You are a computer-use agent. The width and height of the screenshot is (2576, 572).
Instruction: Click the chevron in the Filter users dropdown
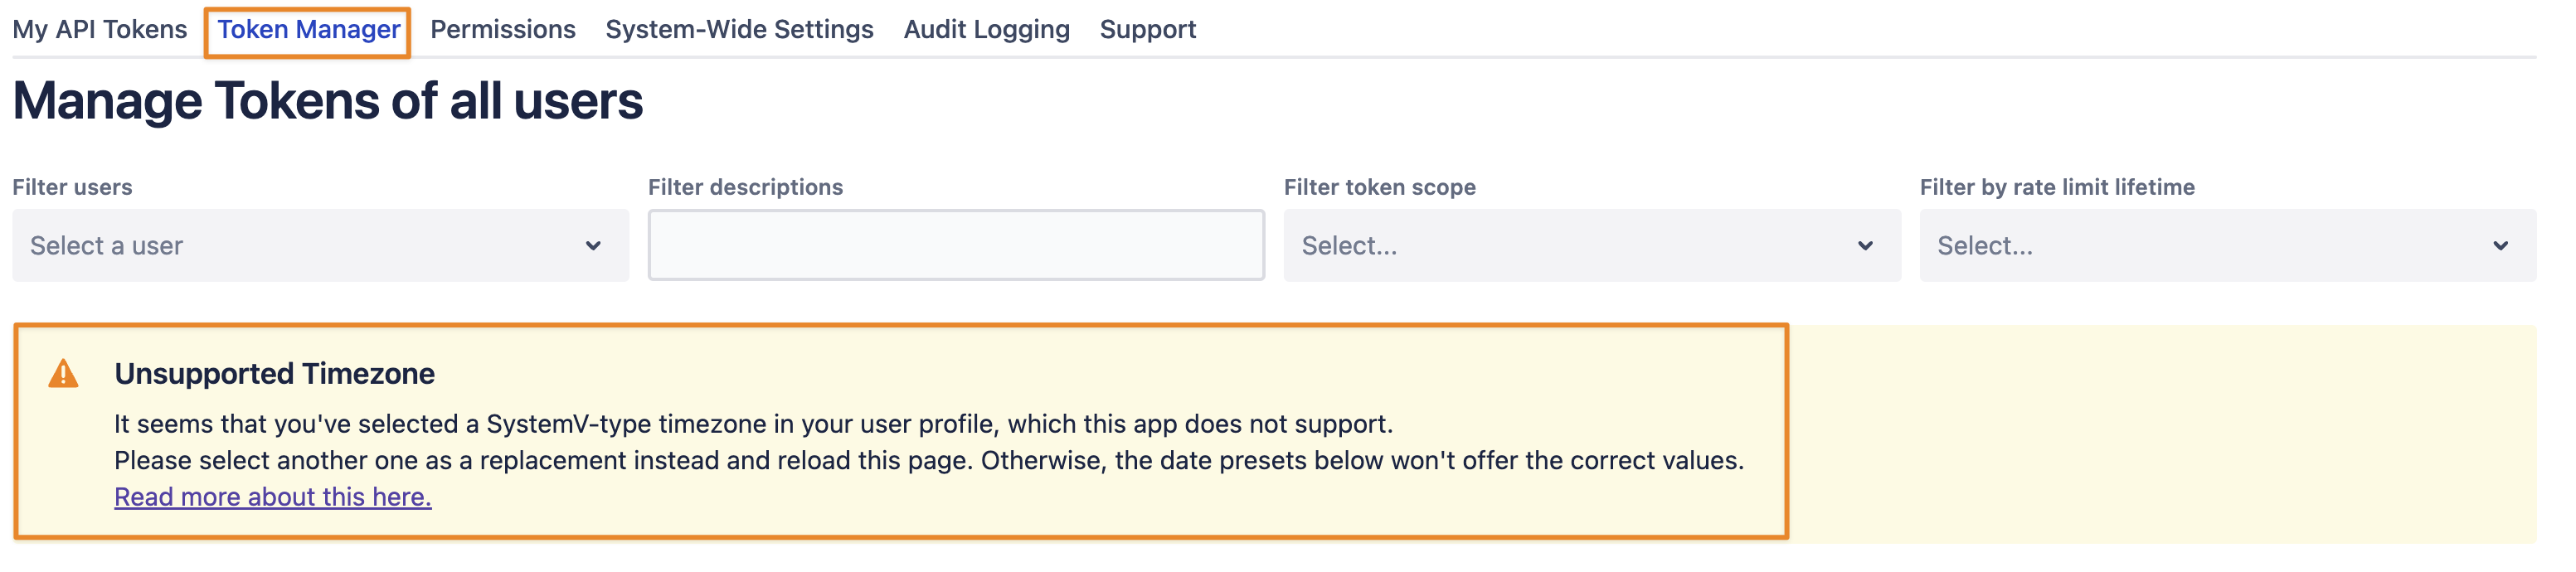[593, 246]
